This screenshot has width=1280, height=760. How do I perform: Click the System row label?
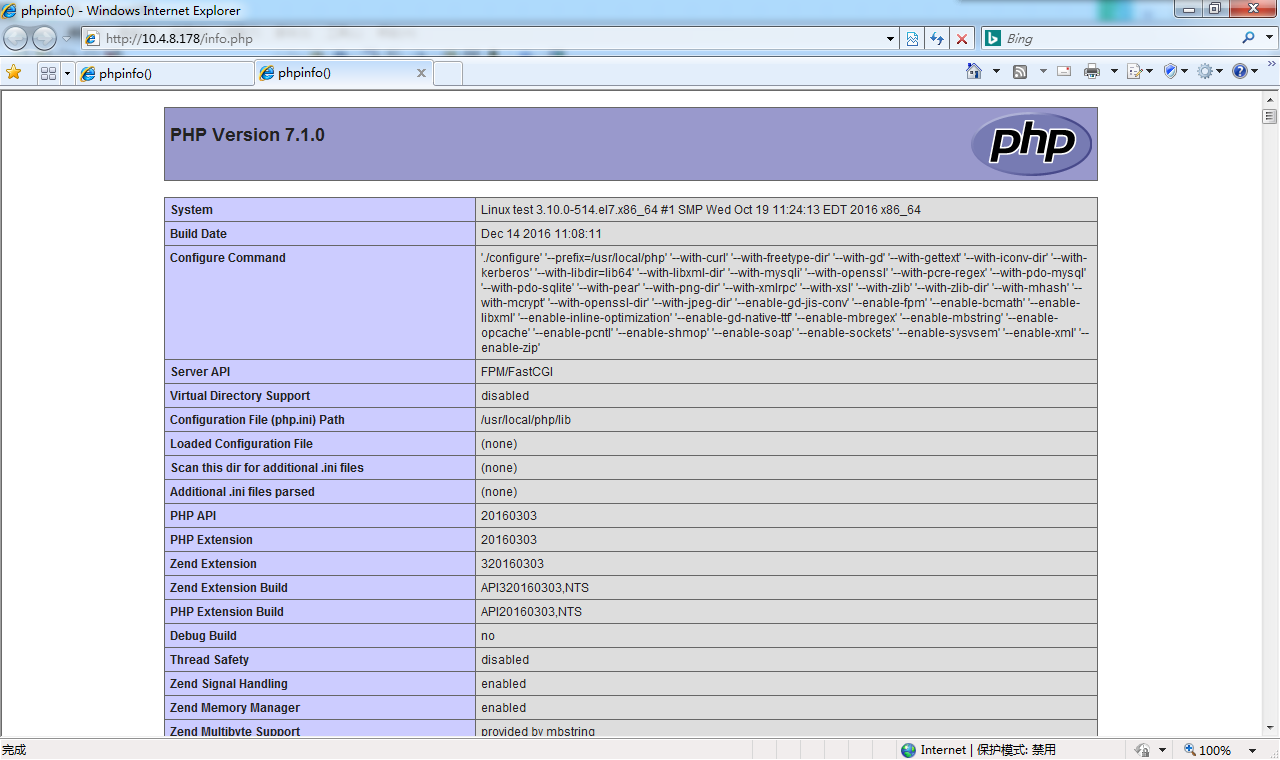(x=191, y=210)
